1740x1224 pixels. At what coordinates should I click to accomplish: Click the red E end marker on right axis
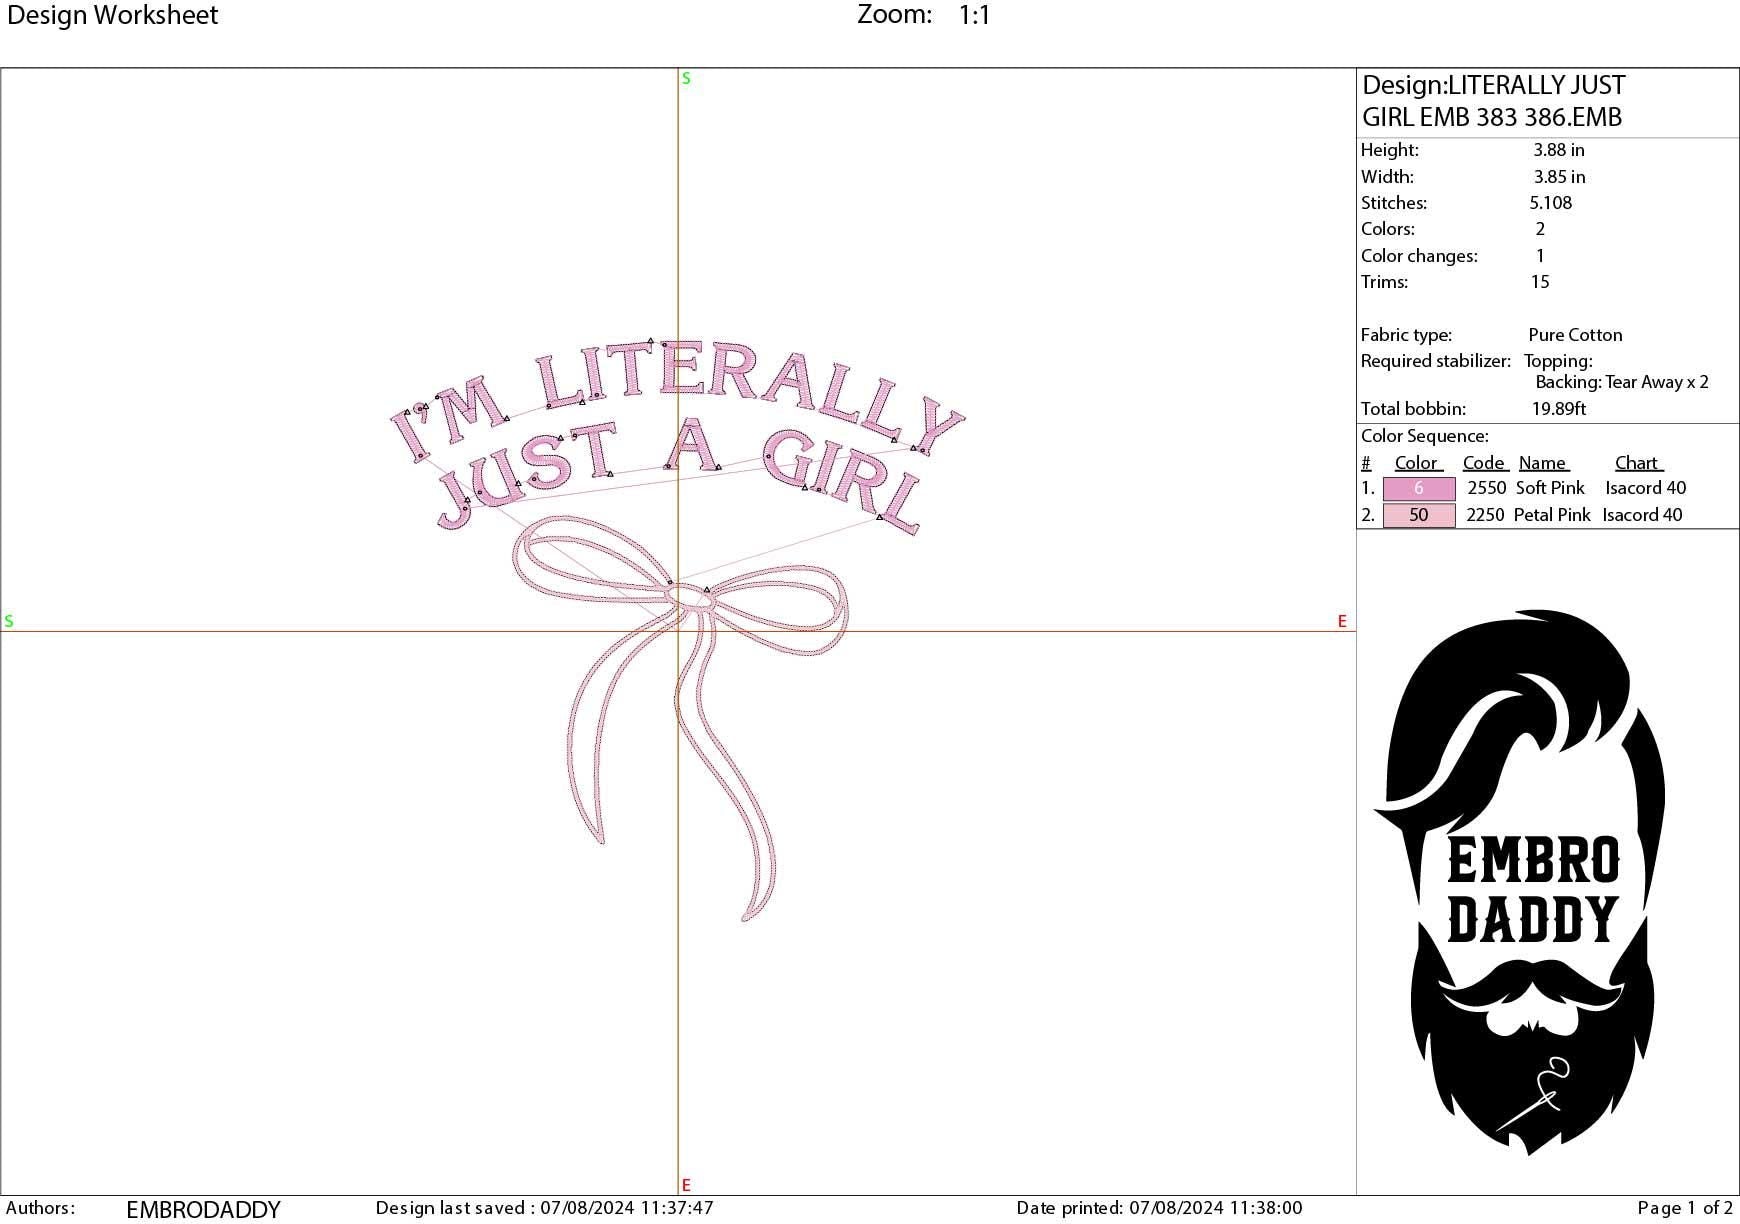[x=1342, y=622]
